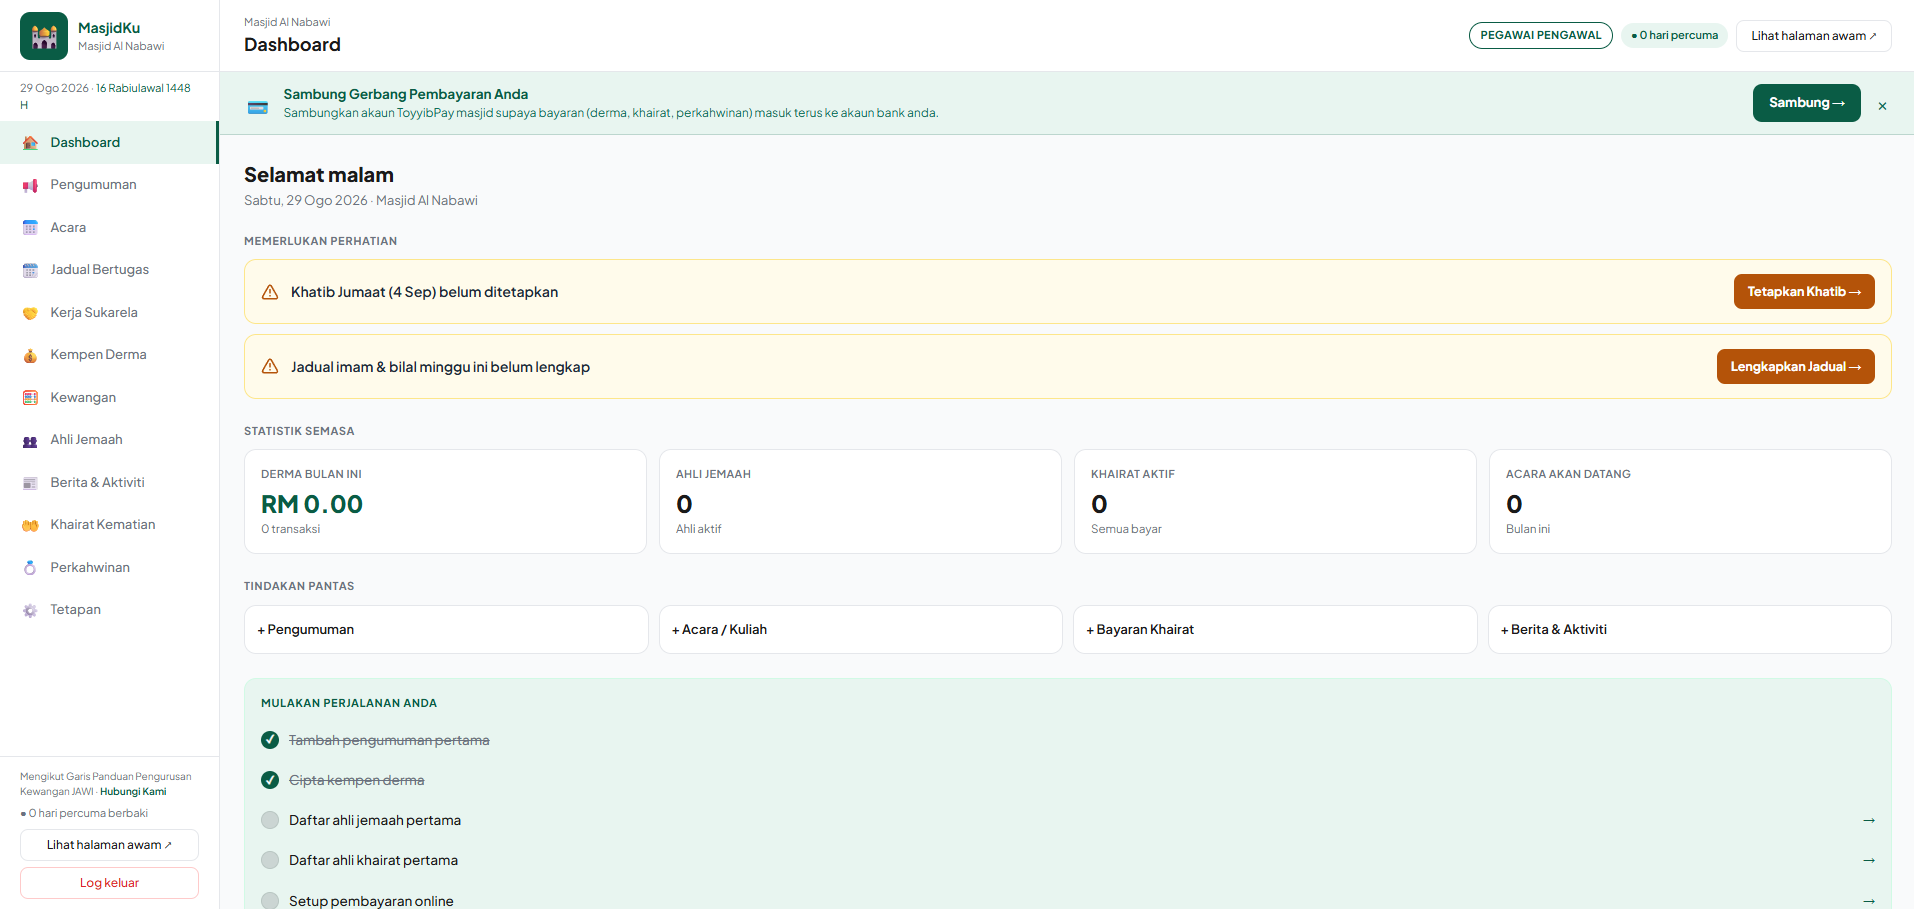Click '+ Bayaran Khairat' quick action
The image size is (1914, 909).
tap(1275, 630)
